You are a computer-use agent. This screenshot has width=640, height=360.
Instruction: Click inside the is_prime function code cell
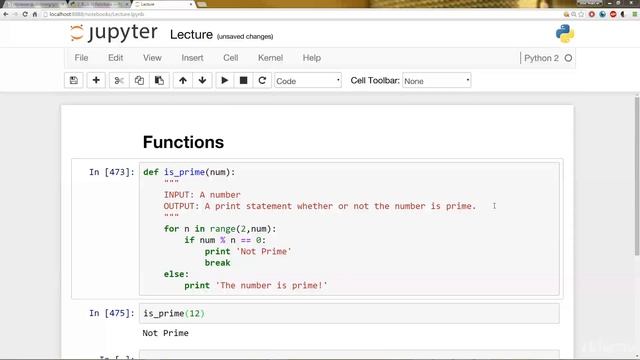click(x=349, y=229)
